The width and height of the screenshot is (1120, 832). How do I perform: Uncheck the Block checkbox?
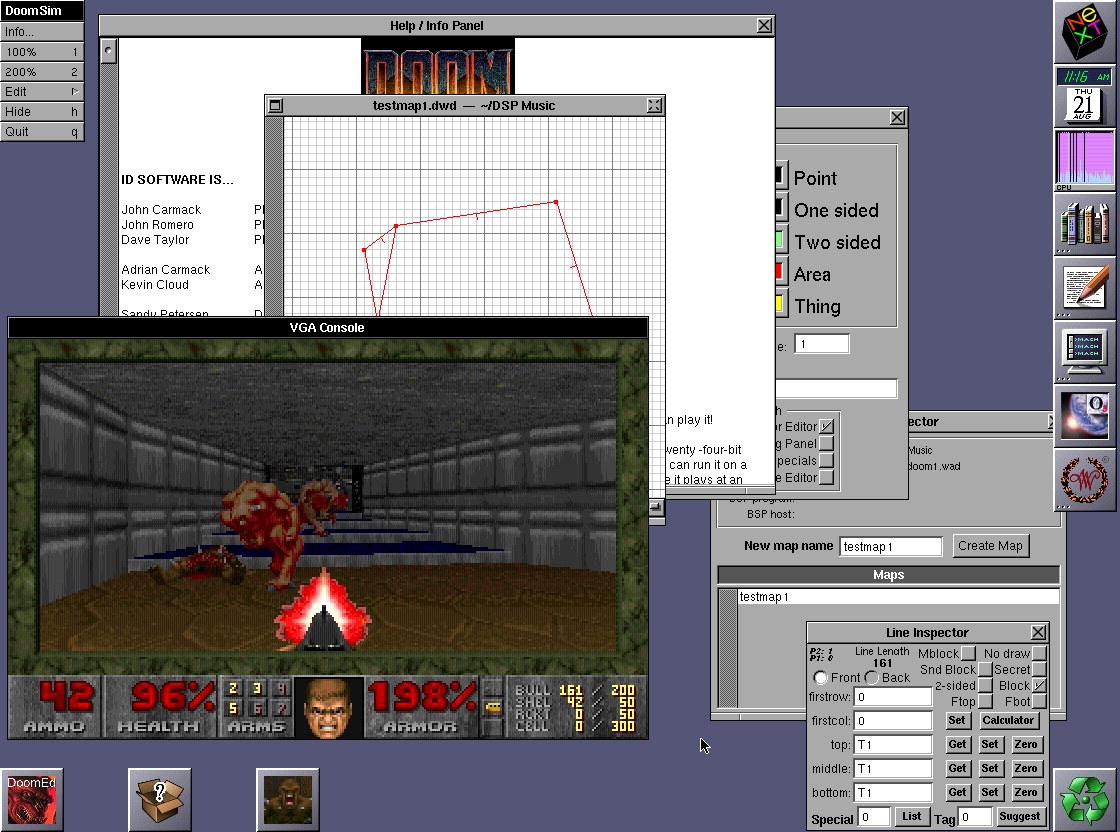[1039, 686]
